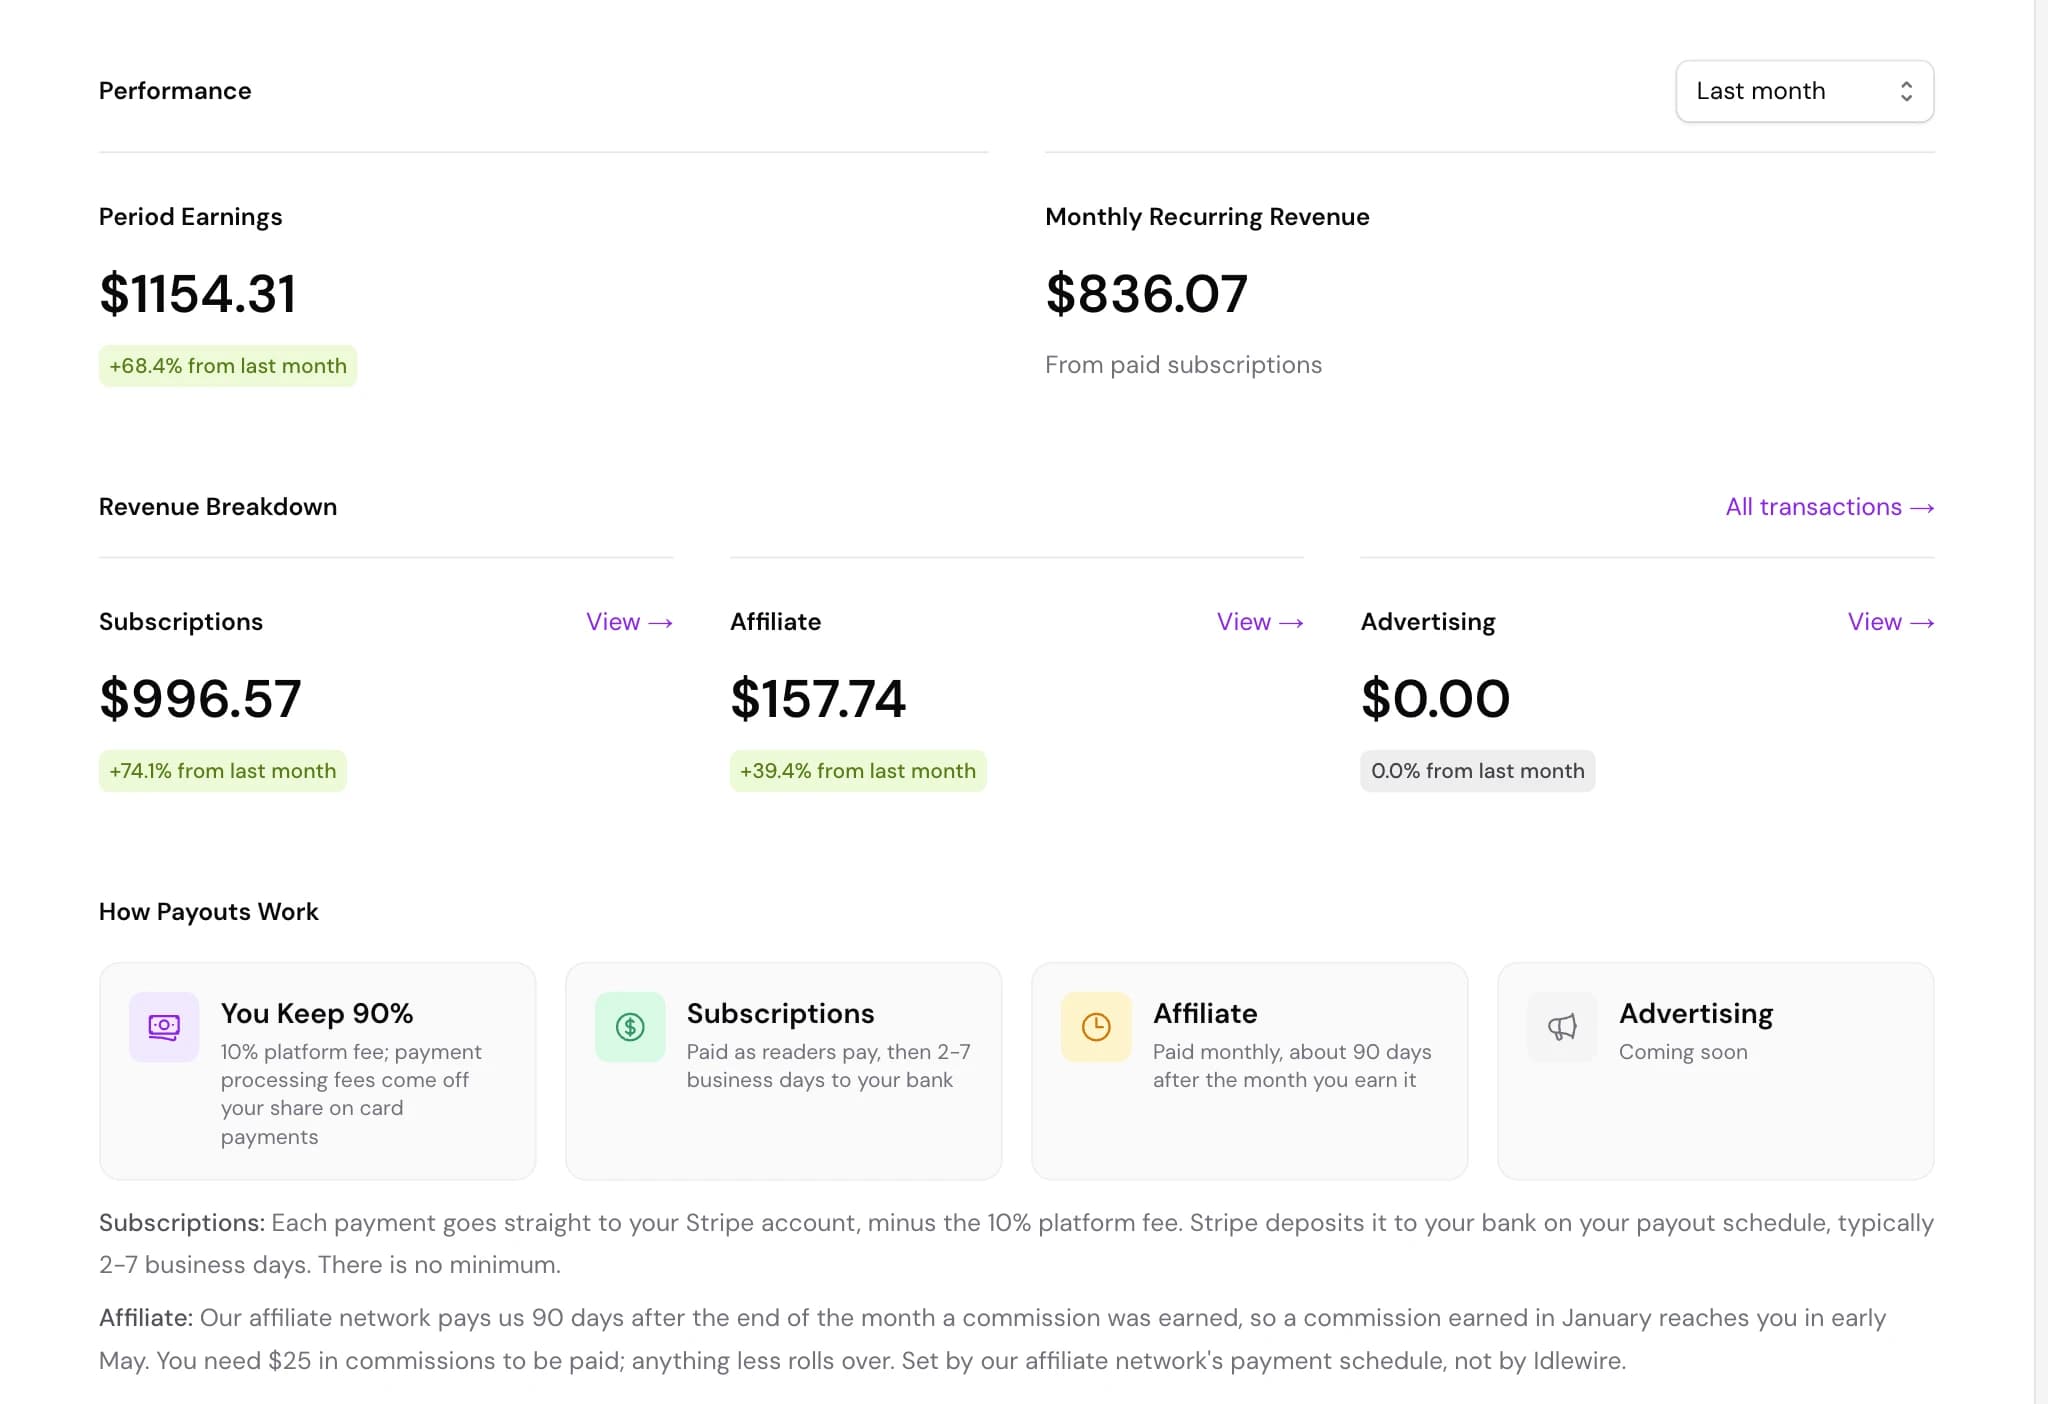
Task: Click the Period Earnings label
Action: click(x=191, y=217)
